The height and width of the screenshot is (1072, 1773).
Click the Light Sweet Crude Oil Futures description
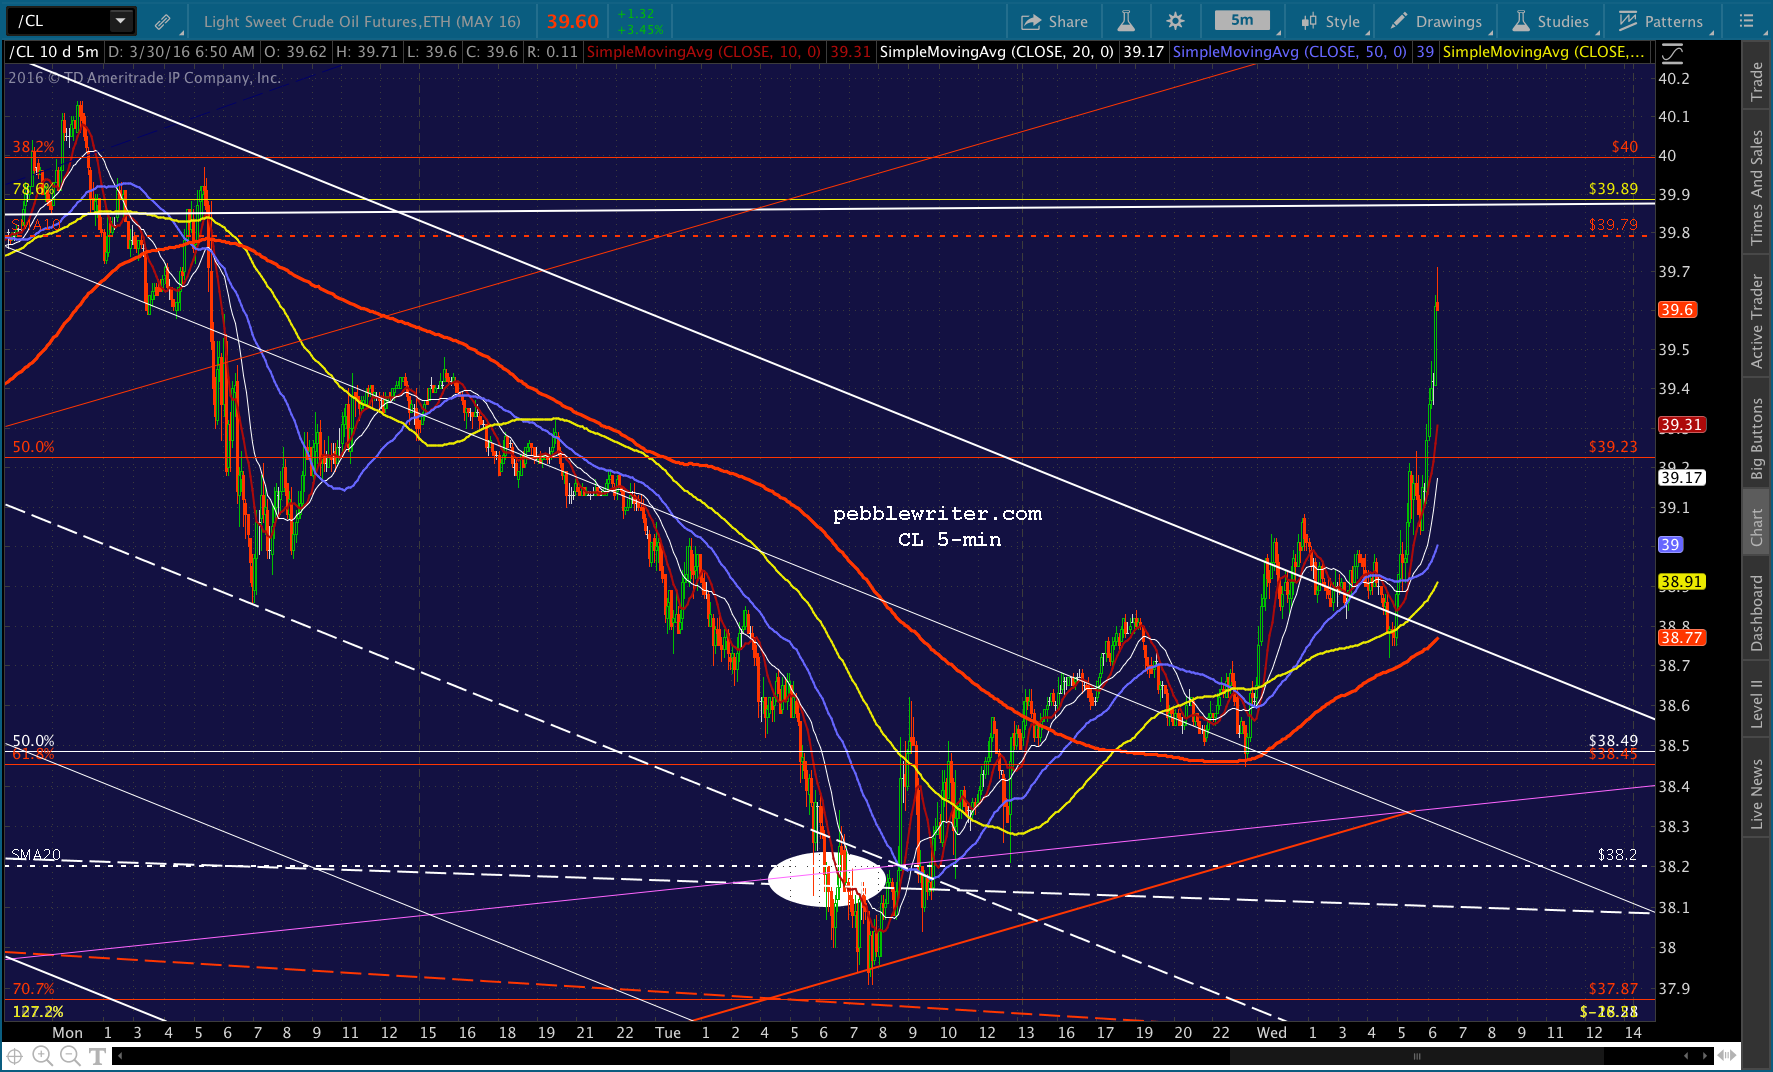click(x=362, y=21)
